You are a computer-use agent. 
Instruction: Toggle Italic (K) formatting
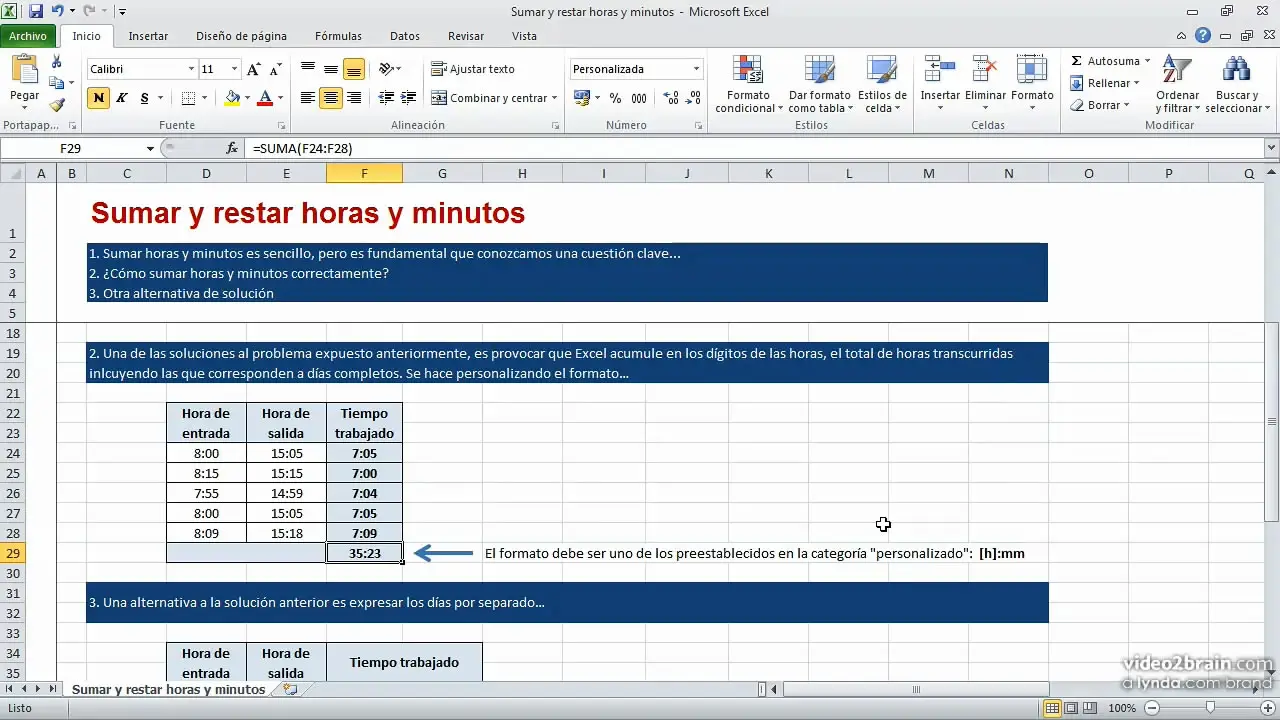(x=122, y=98)
